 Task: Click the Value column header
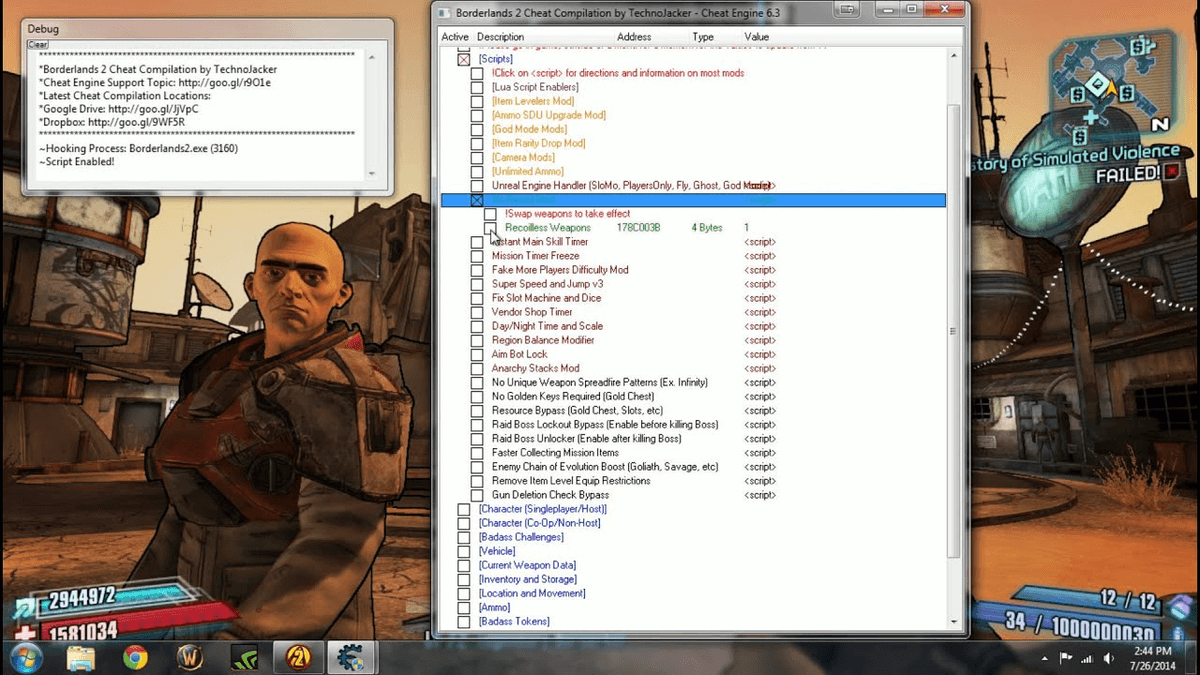pyautogui.click(x=756, y=37)
